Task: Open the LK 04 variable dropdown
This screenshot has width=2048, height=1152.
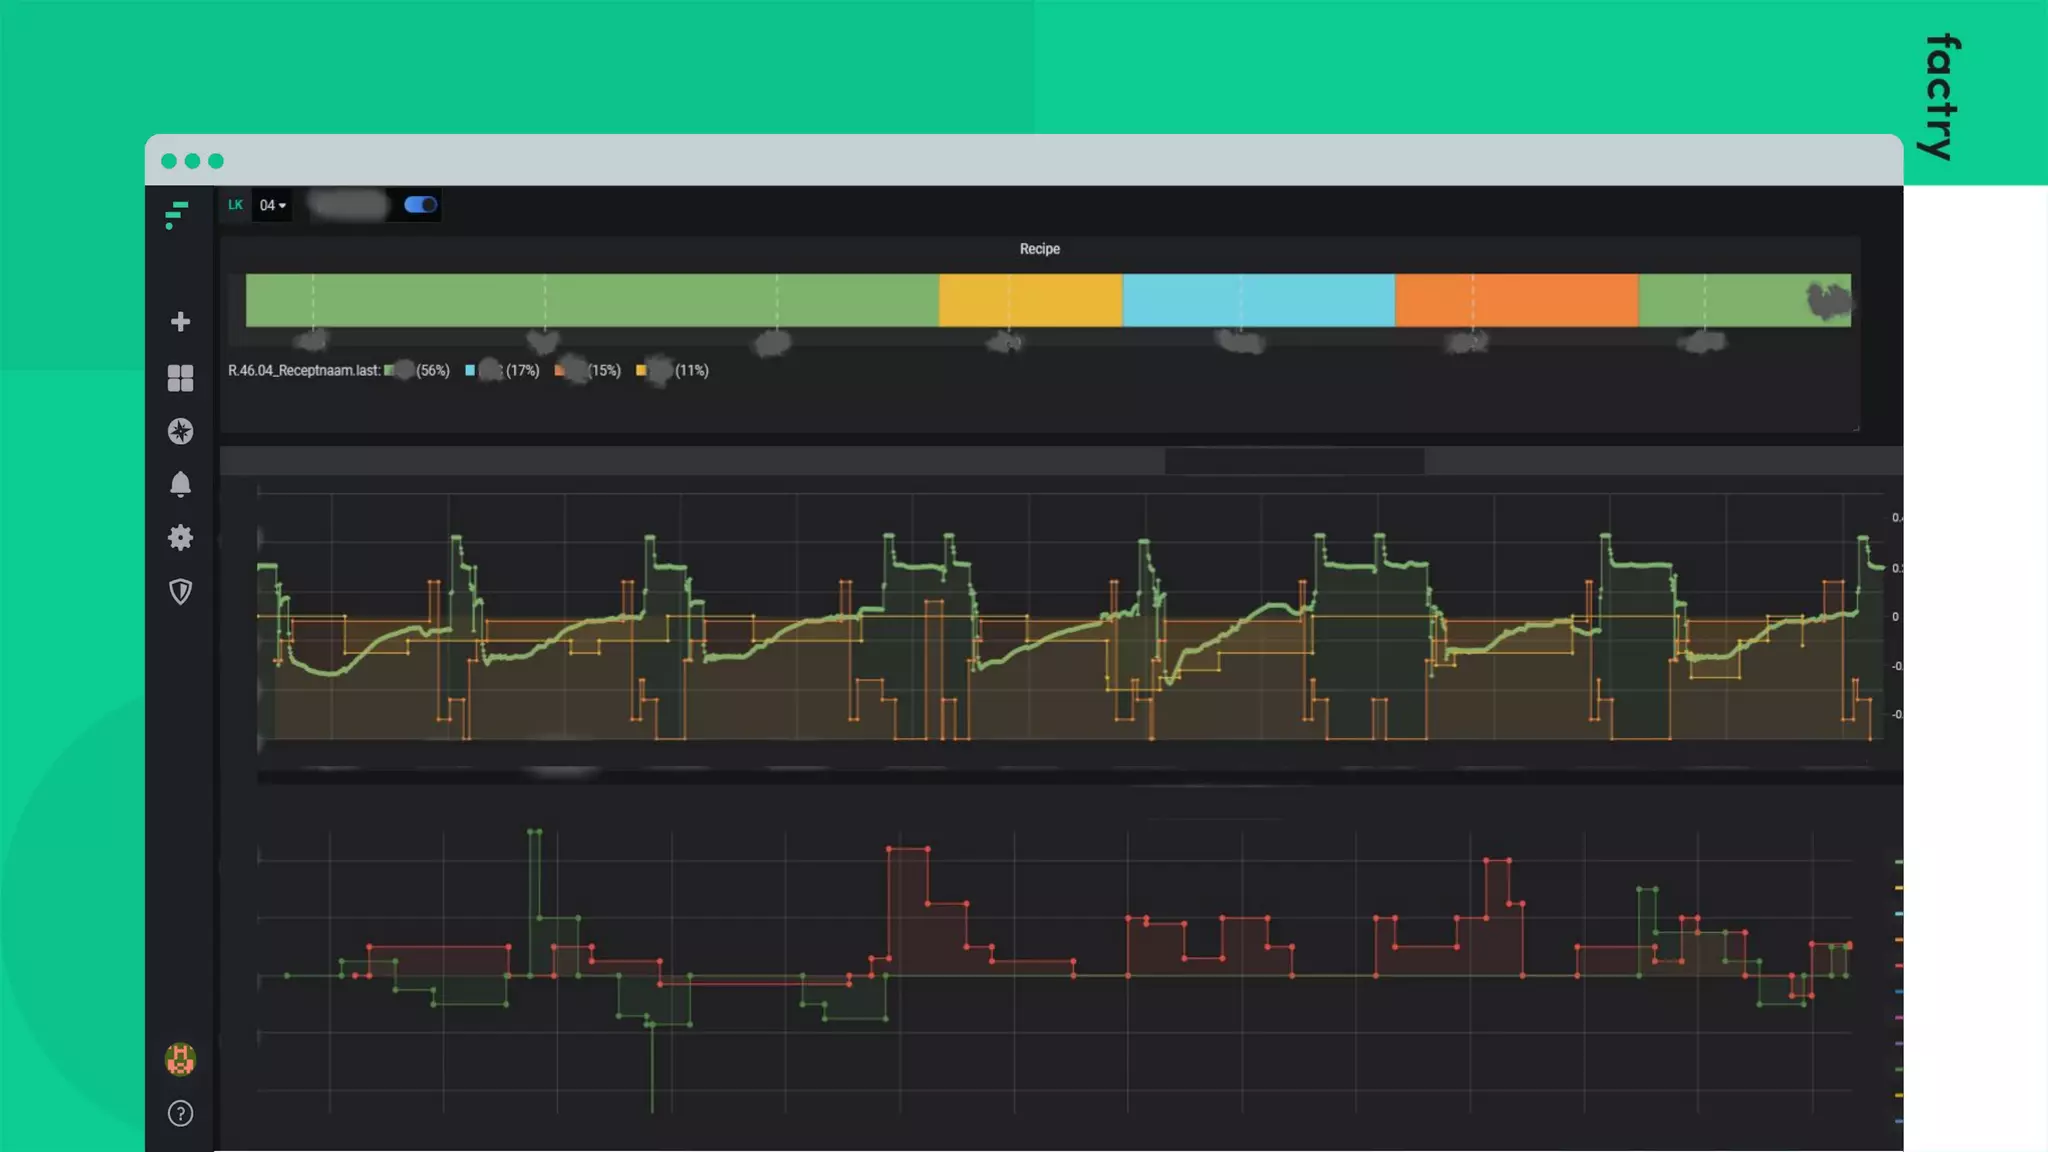Action: pyautogui.click(x=272, y=206)
